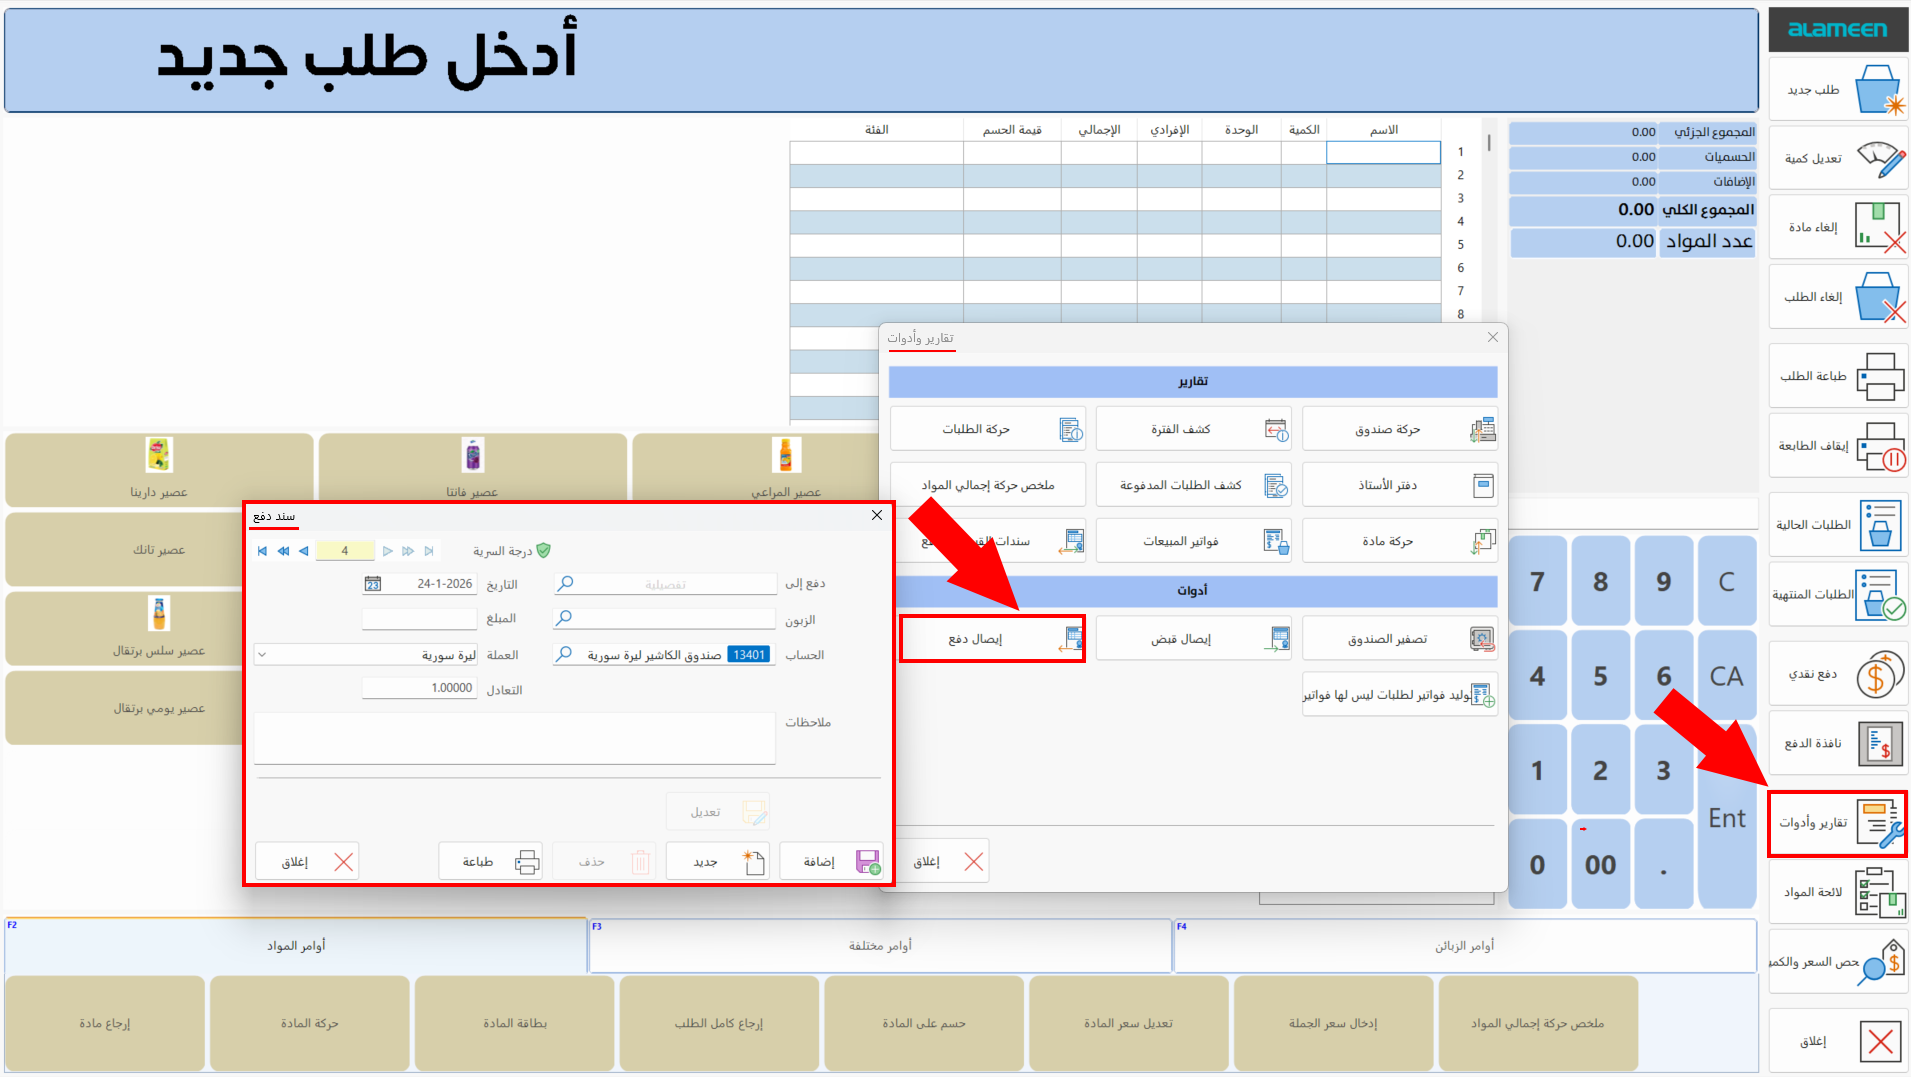Viewport: 1911px width, 1077px height.
Task: Open calendar picker next to date field
Action: click(373, 584)
